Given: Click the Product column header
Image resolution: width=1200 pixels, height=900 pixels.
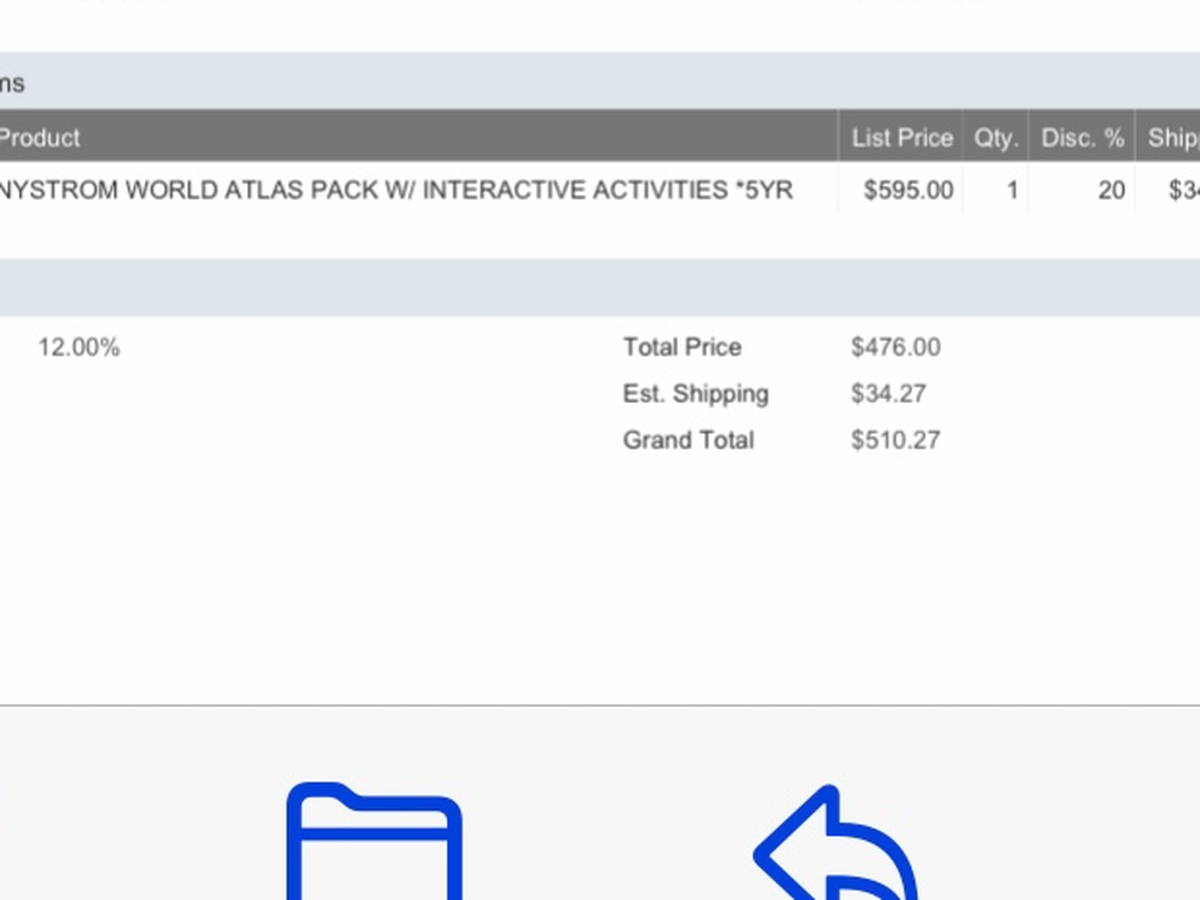Looking at the screenshot, I should [40, 138].
